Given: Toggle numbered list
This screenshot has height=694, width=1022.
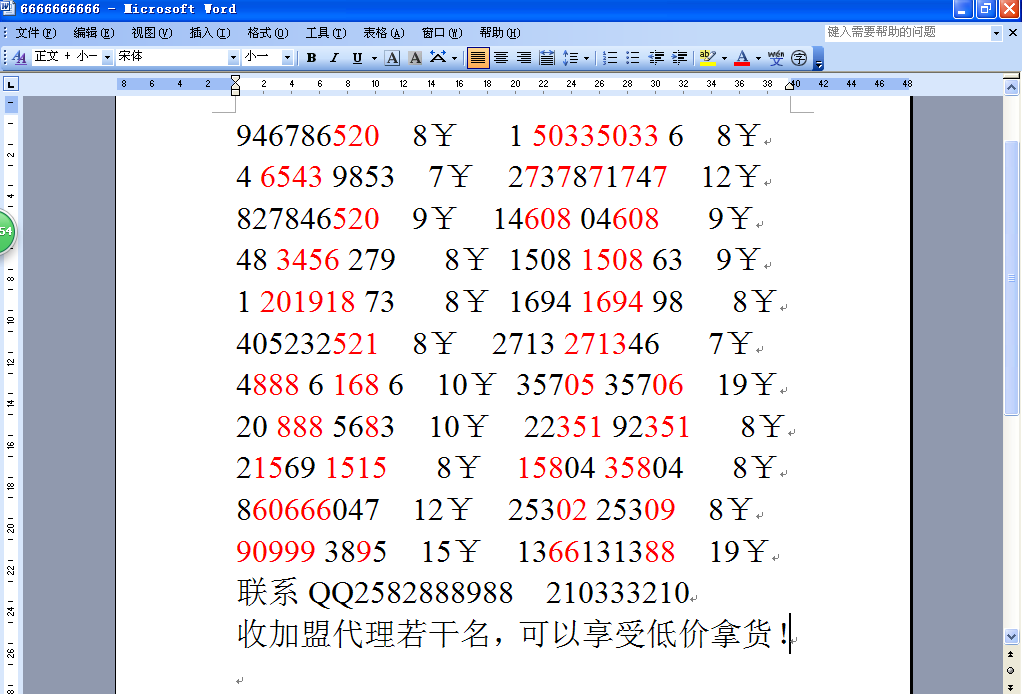Looking at the screenshot, I should coord(610,58).
